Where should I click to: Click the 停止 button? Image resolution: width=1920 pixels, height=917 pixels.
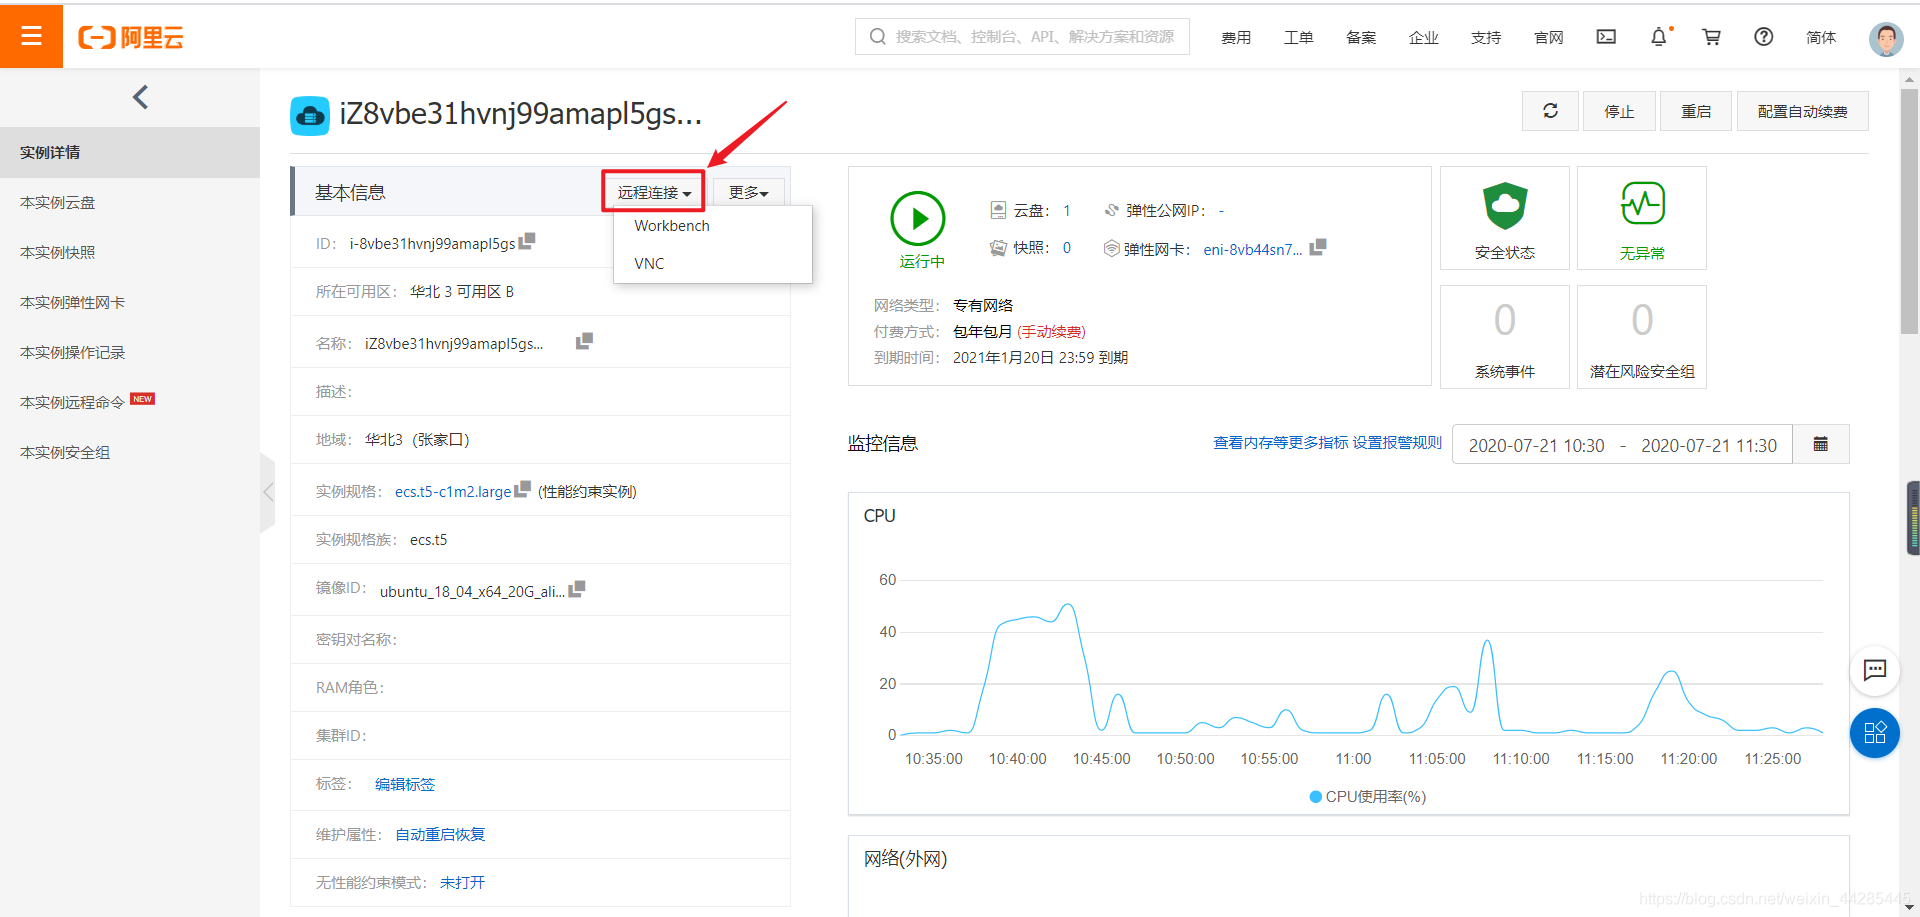click(1619, 111)
